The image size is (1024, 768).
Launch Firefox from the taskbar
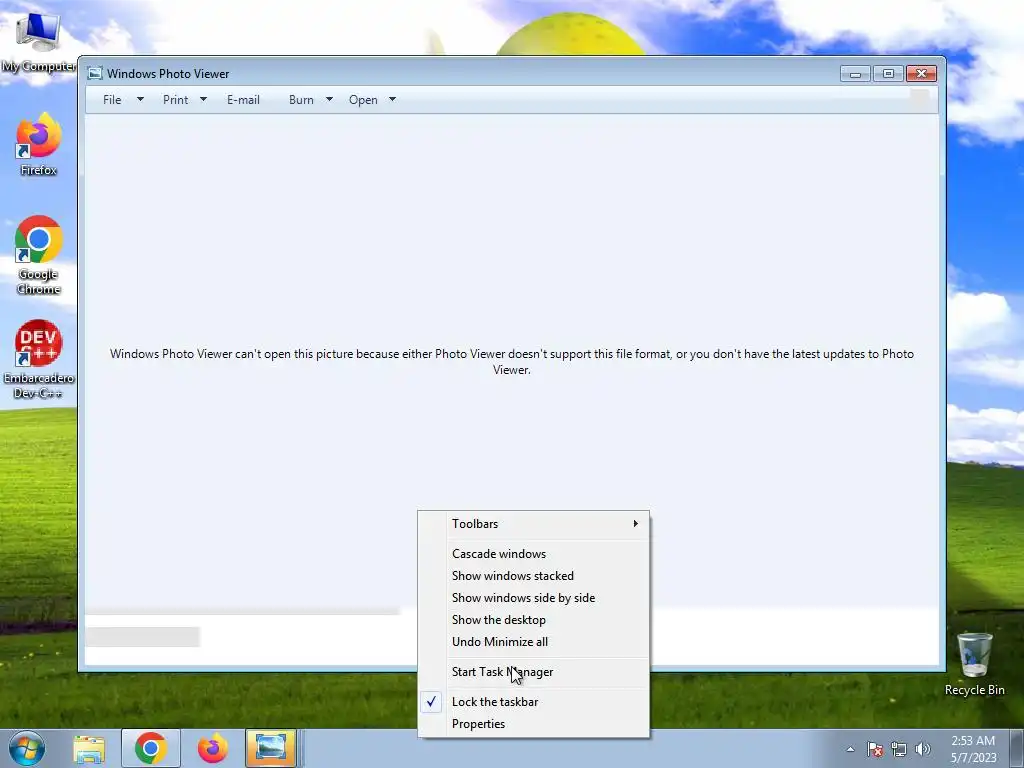click(x=212, y=748)
